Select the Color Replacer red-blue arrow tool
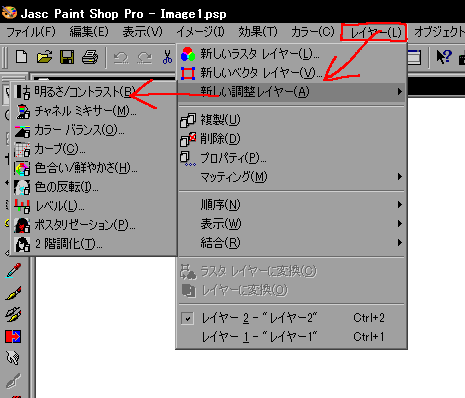The image size is (465, 398). [x=13, y=336]
